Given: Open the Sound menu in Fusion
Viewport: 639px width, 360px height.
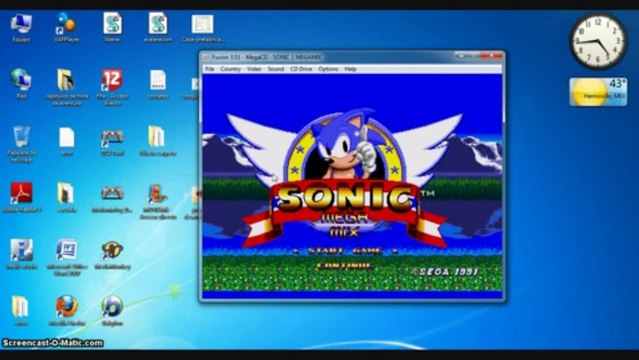Looking at the screenshot, I should (x=276, y=69).
